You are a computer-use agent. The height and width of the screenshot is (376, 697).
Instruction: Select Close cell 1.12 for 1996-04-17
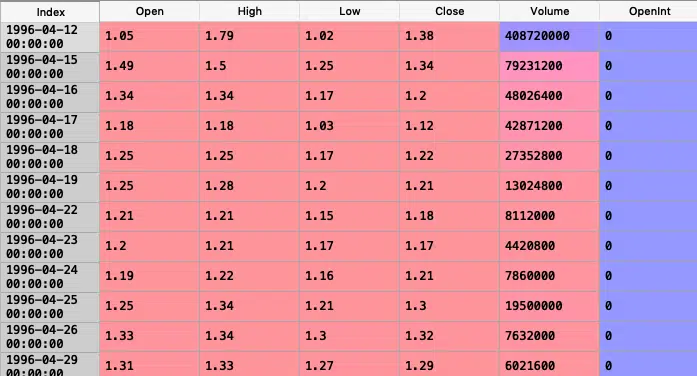point(449,126)
